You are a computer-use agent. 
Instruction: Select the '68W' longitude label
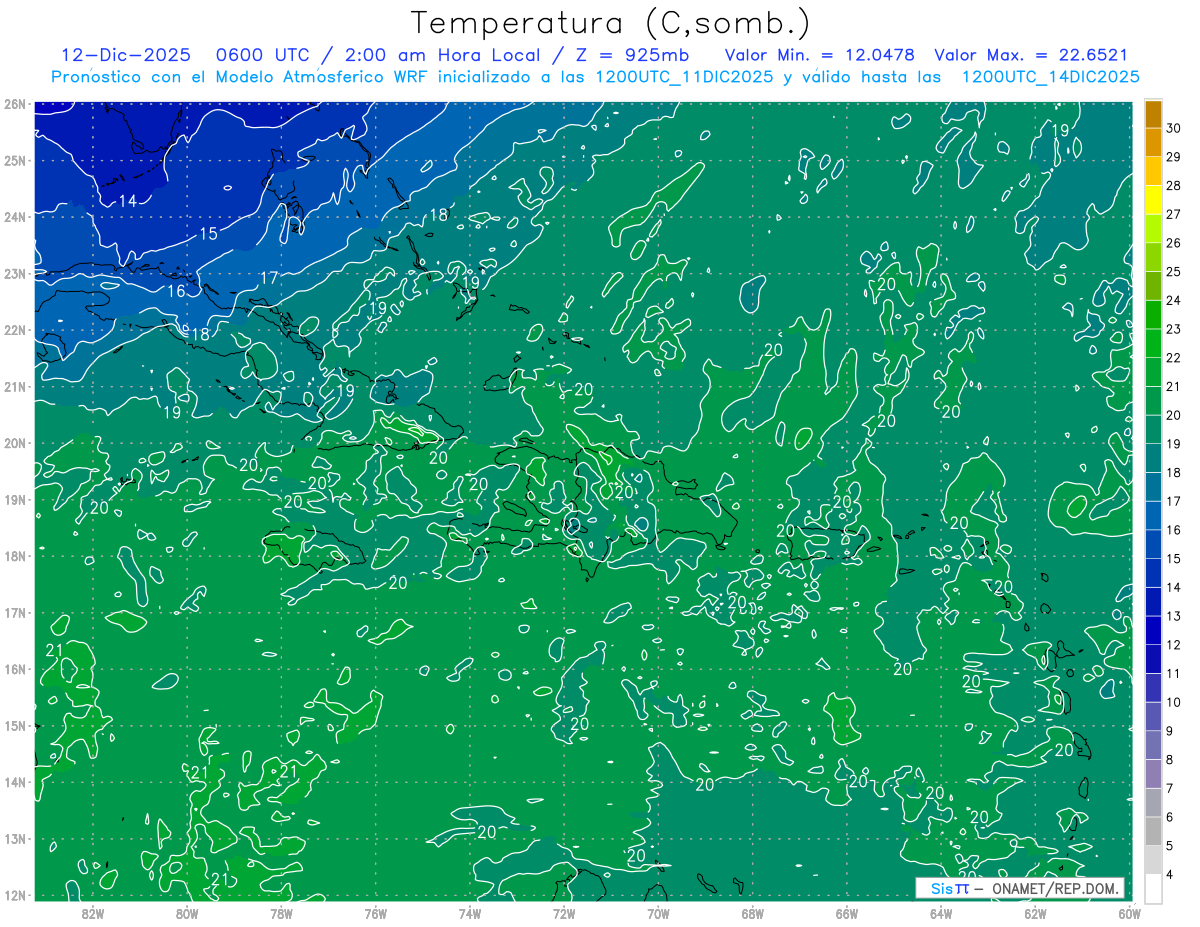pos(753,913)
